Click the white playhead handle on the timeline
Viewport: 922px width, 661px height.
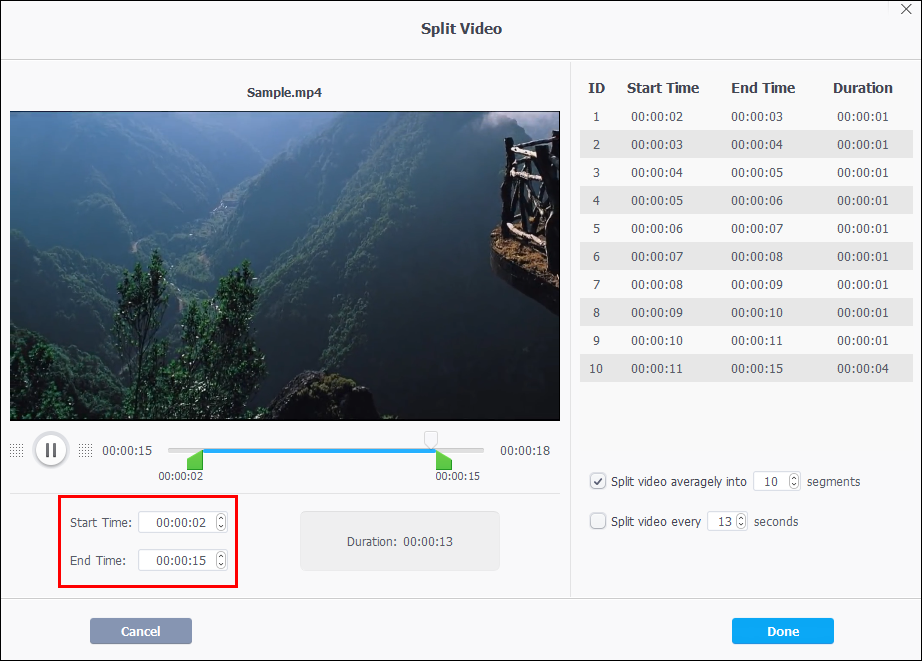coord(431,439)
